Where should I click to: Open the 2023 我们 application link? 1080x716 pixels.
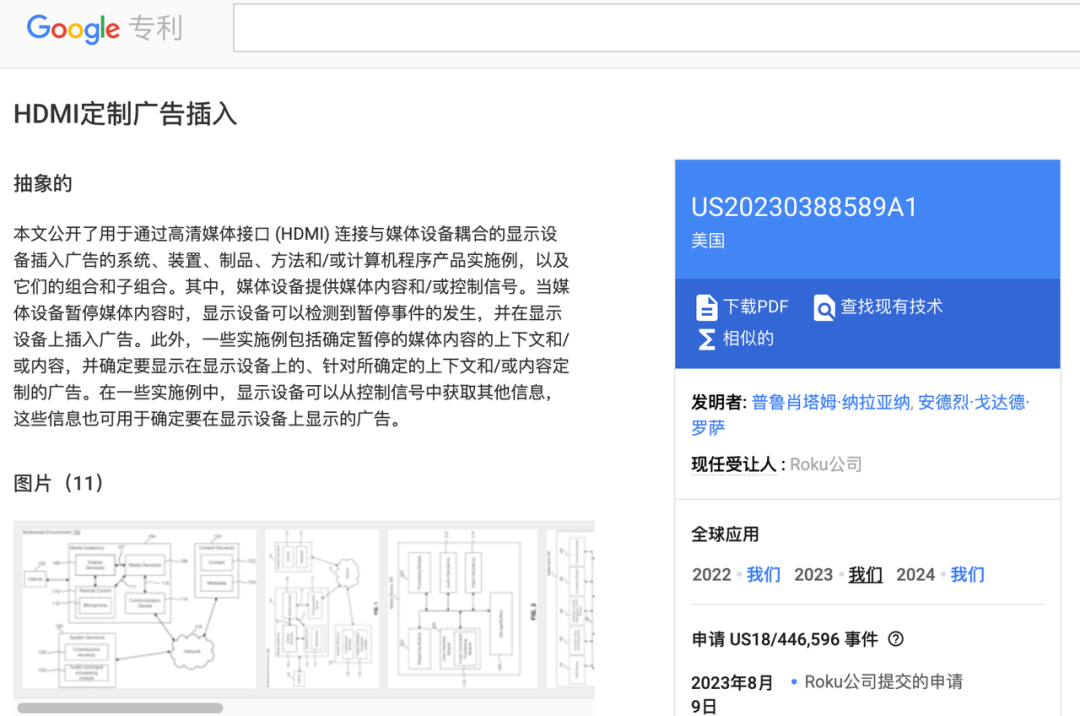click(x=865, y=575)
